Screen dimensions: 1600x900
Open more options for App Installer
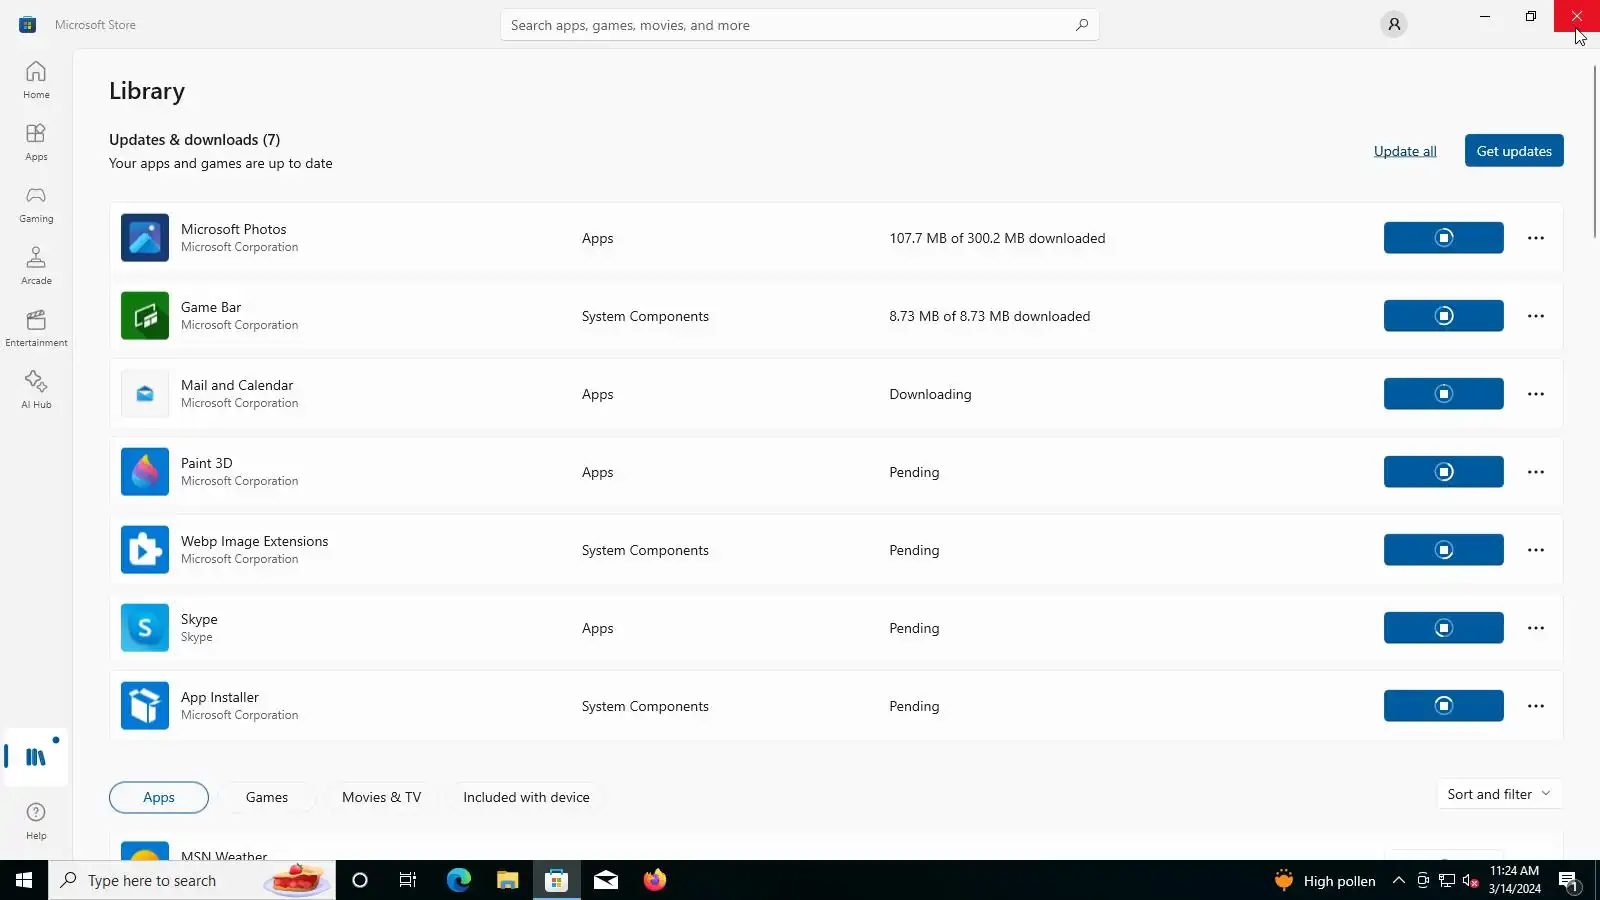click(x=1536, y=706)
